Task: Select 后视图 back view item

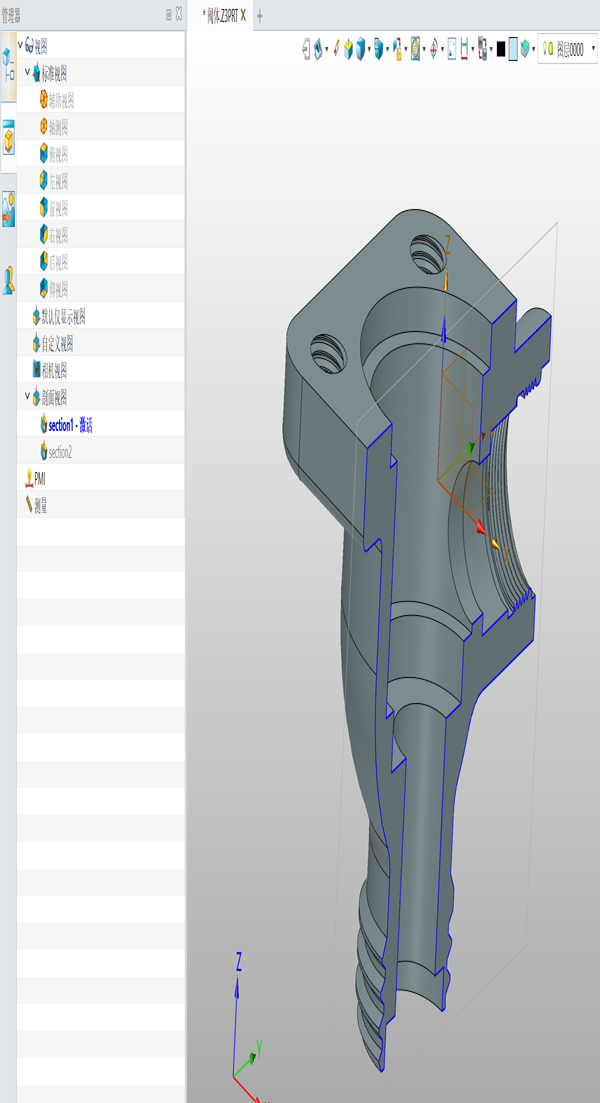Action: [x=58, y=262]
